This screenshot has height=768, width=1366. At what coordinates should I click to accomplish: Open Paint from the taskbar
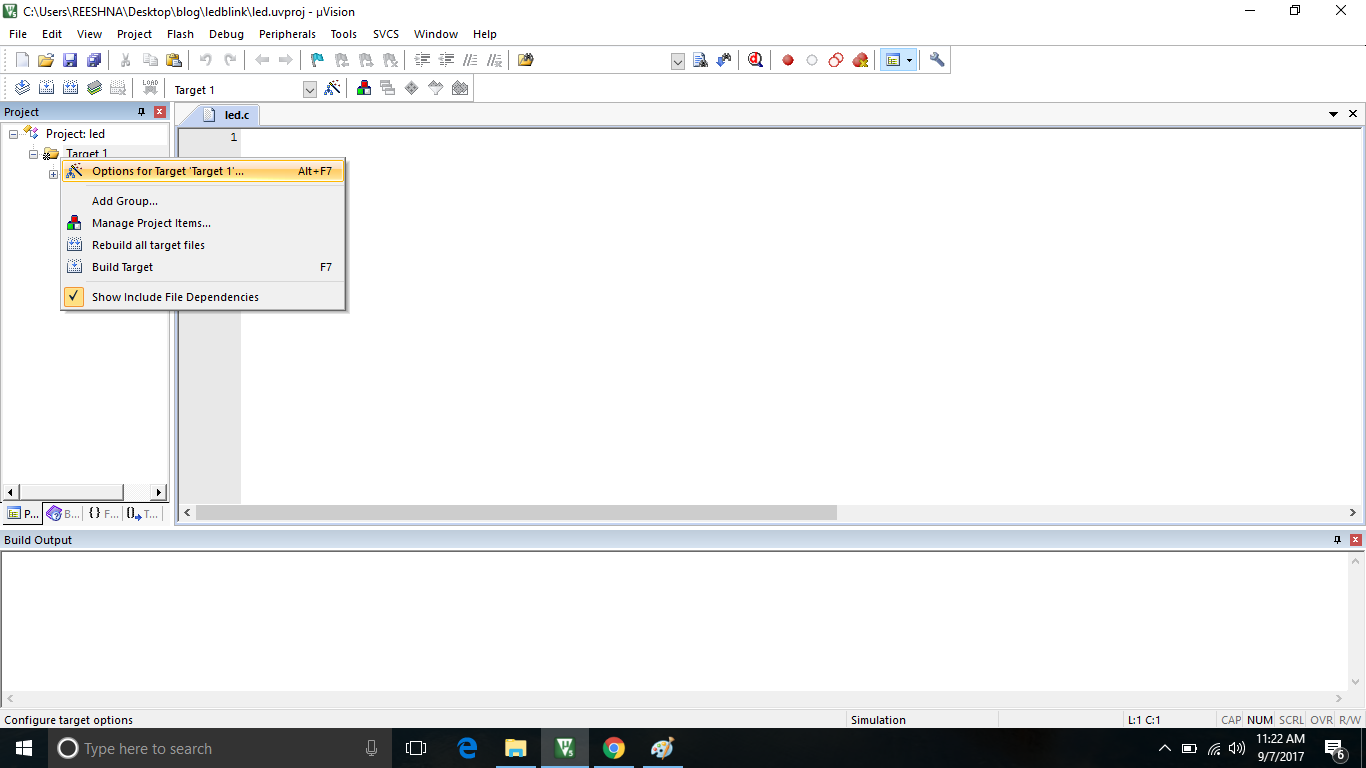[x=662, y=748]
